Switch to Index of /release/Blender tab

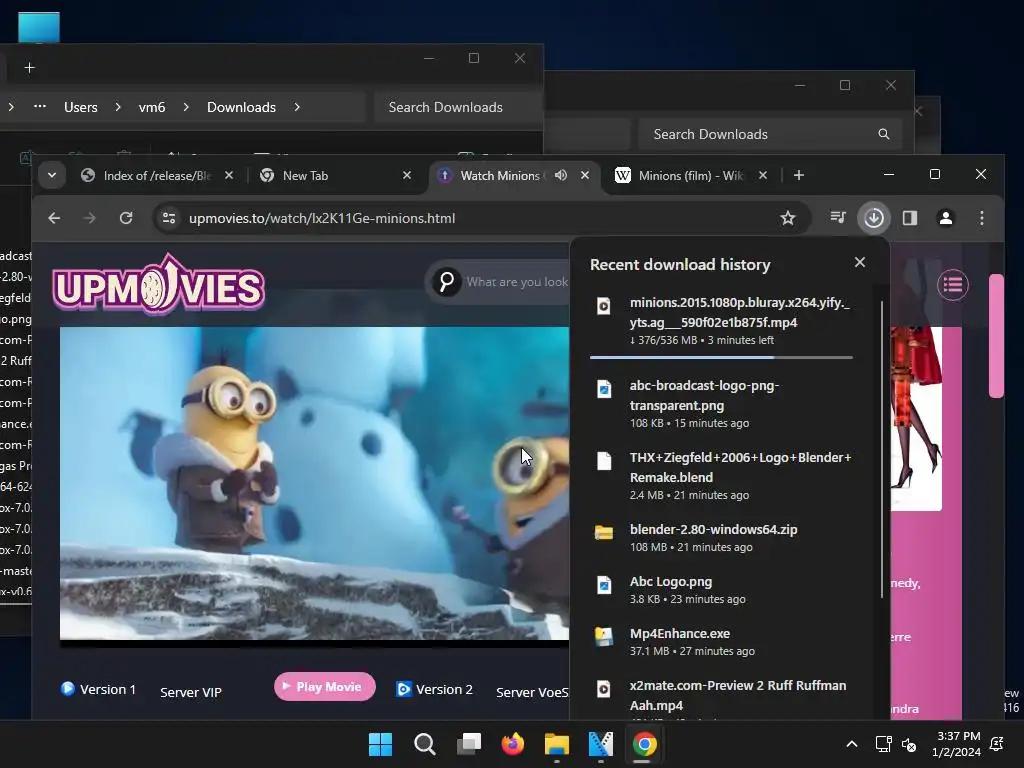(157, 175)
